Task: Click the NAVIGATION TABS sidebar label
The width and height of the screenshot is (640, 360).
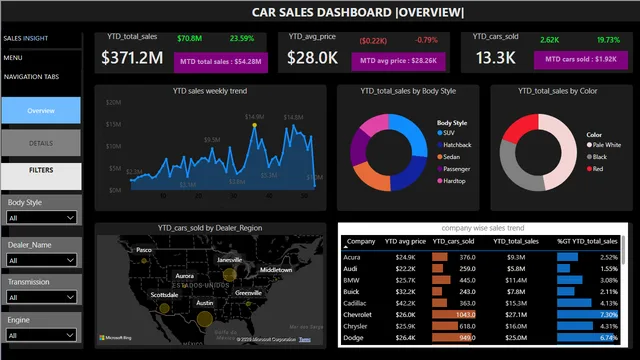Action: tap(31, 77)
